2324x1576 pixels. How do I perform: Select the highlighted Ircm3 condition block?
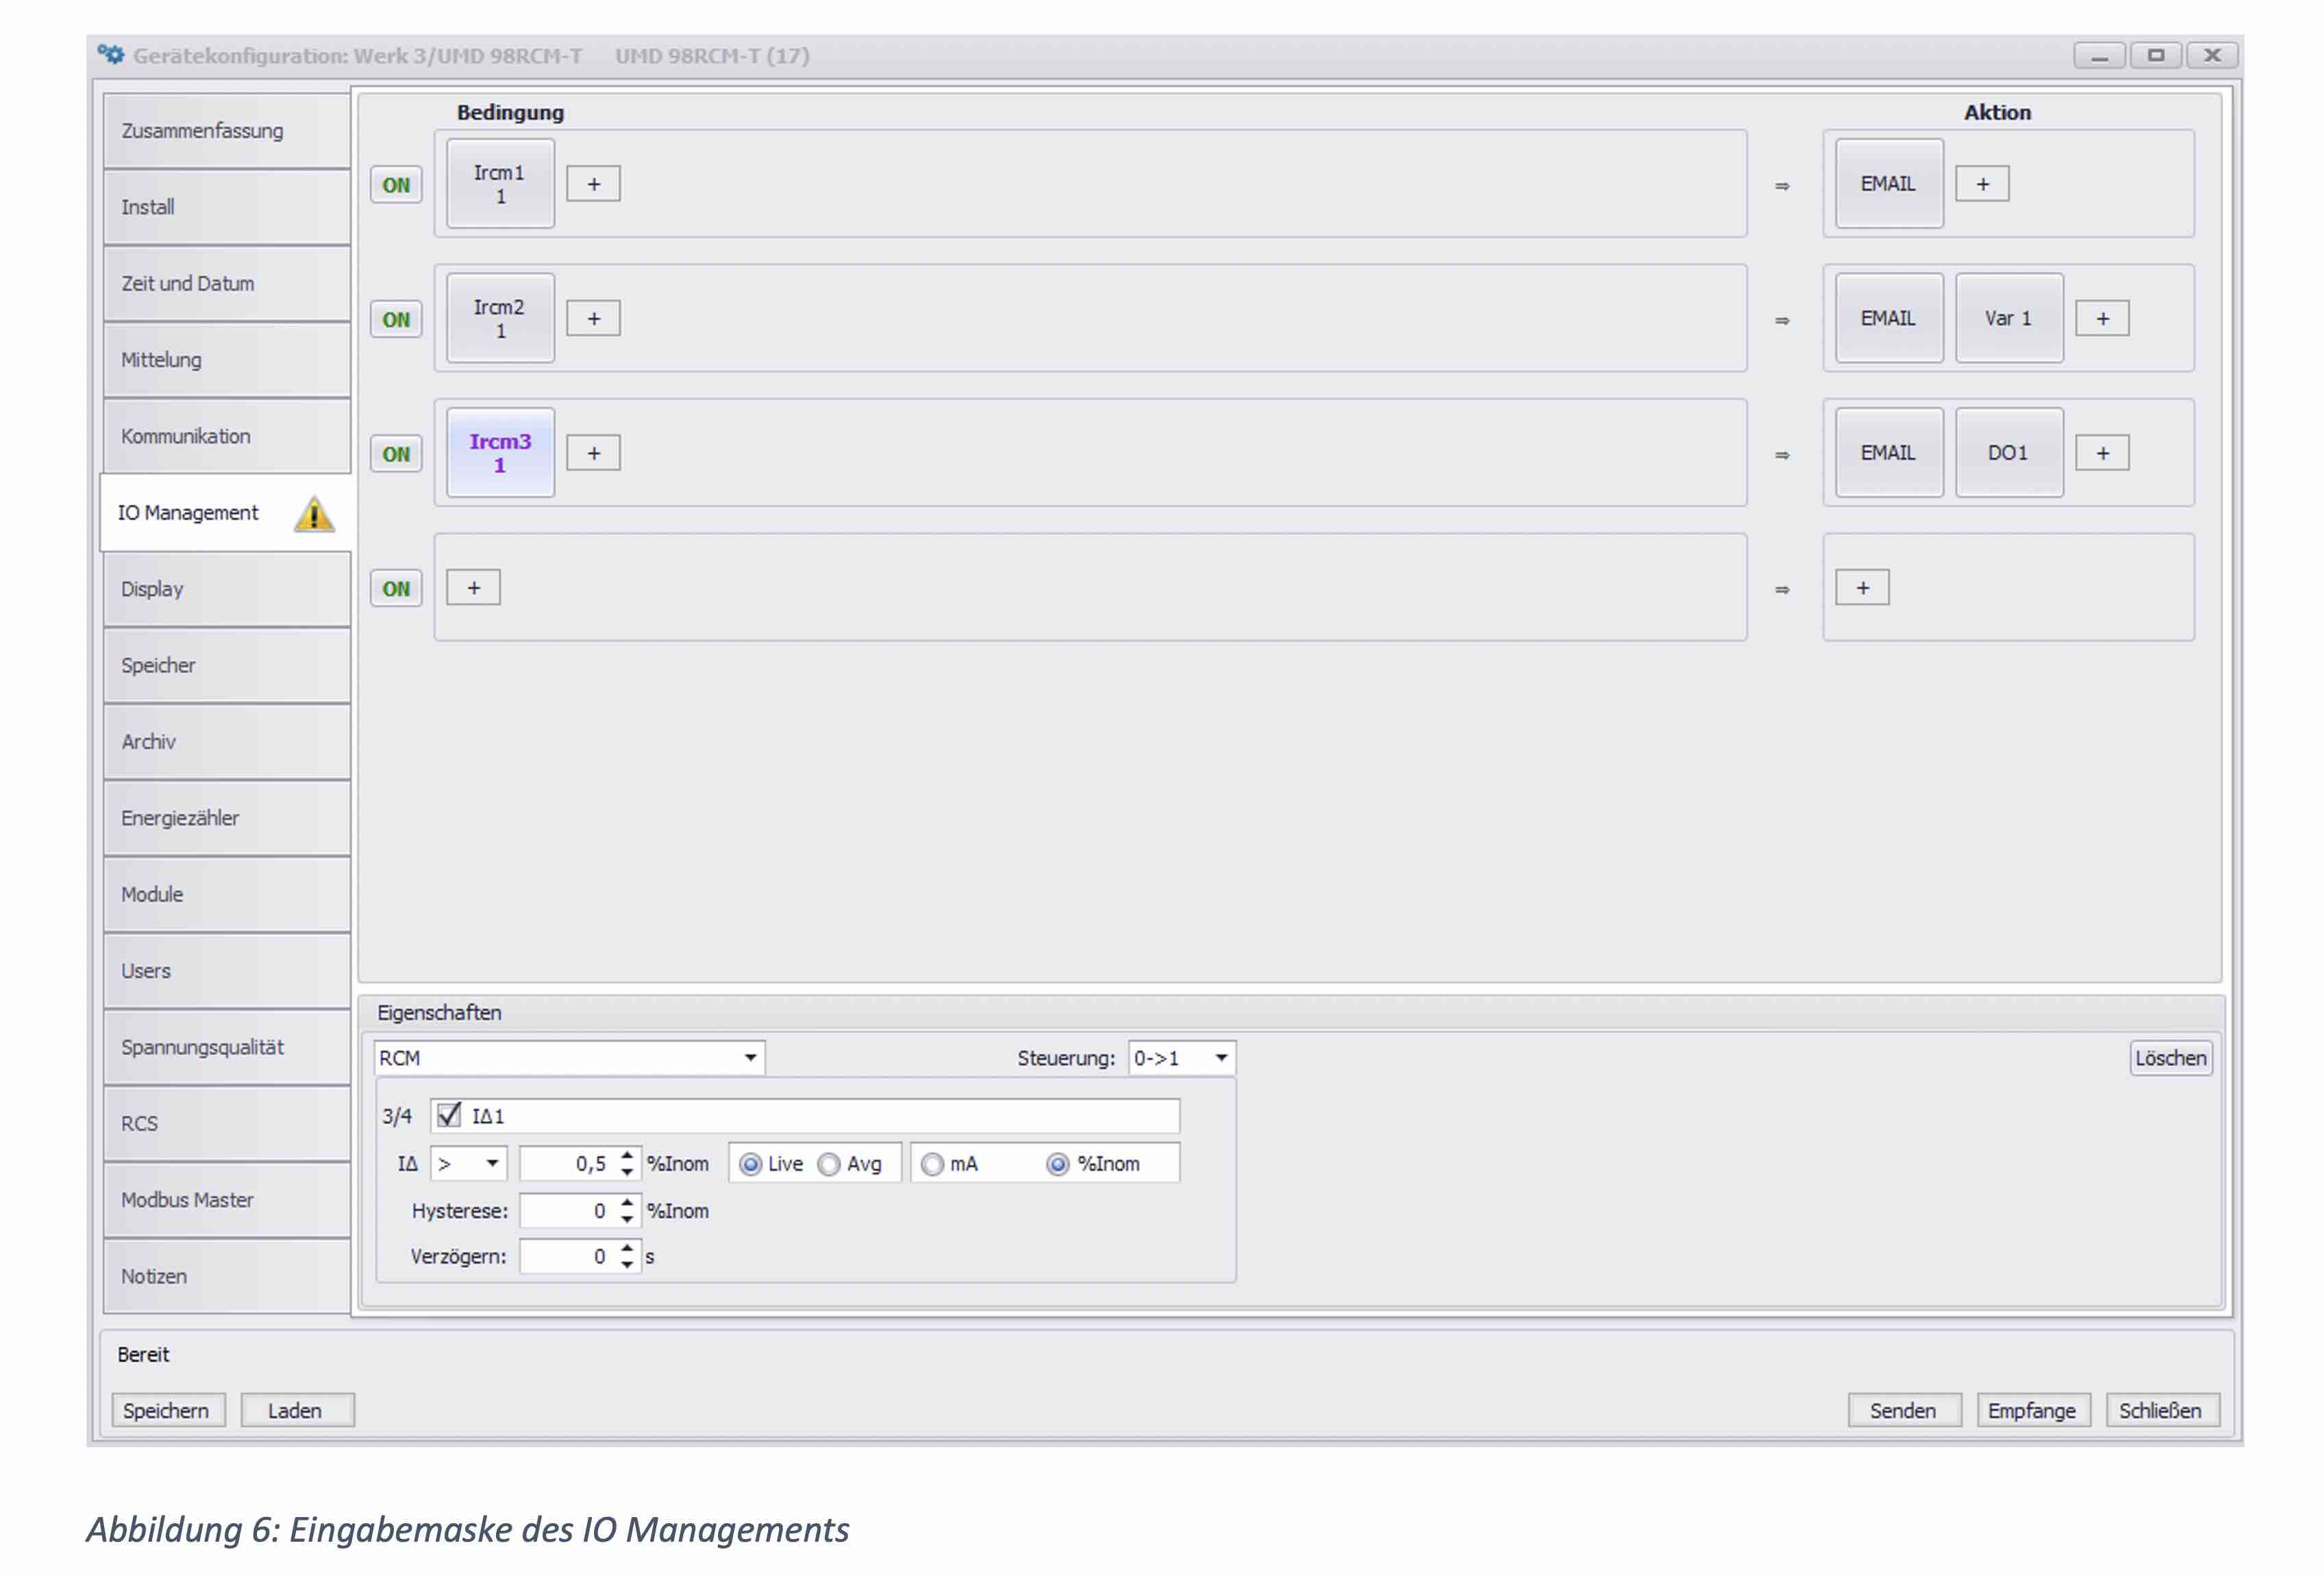click(500, 453)
